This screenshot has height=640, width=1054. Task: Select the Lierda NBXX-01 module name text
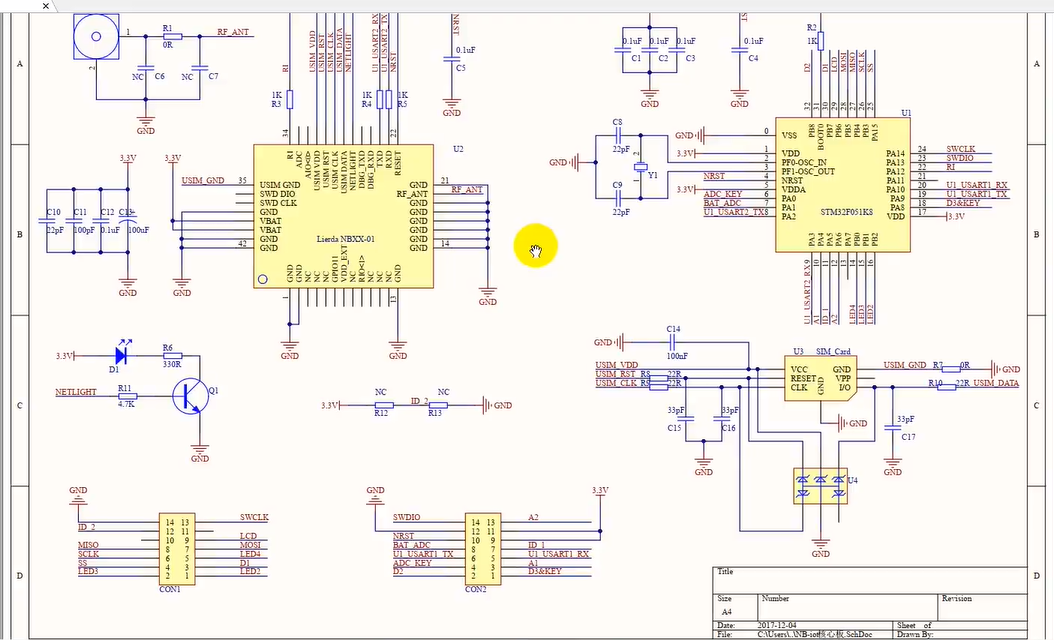coord(346,239)
